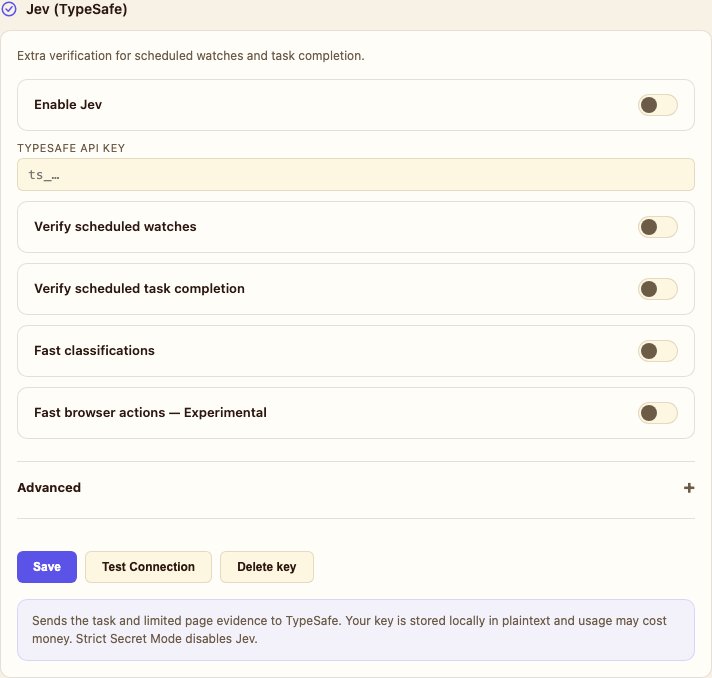The image size is (712, 678).
Task: Click the TYPESAFE API KEY label
Action: (x=71, y=148)
